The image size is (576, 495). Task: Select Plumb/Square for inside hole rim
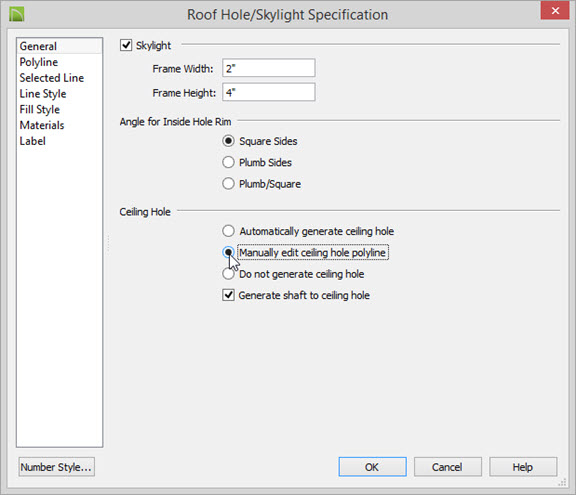pyautogui.click(x=228, y=184)
